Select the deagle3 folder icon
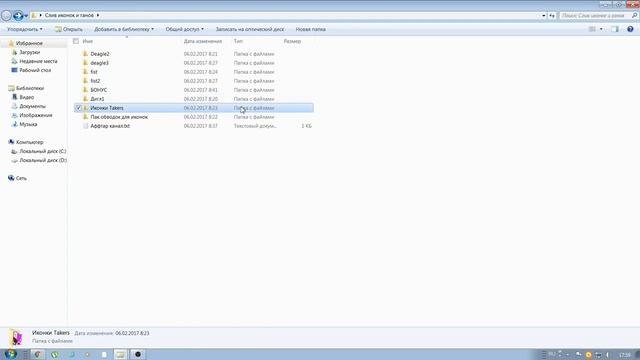Screen dimensions: 640x360 (x=85, y=63)
